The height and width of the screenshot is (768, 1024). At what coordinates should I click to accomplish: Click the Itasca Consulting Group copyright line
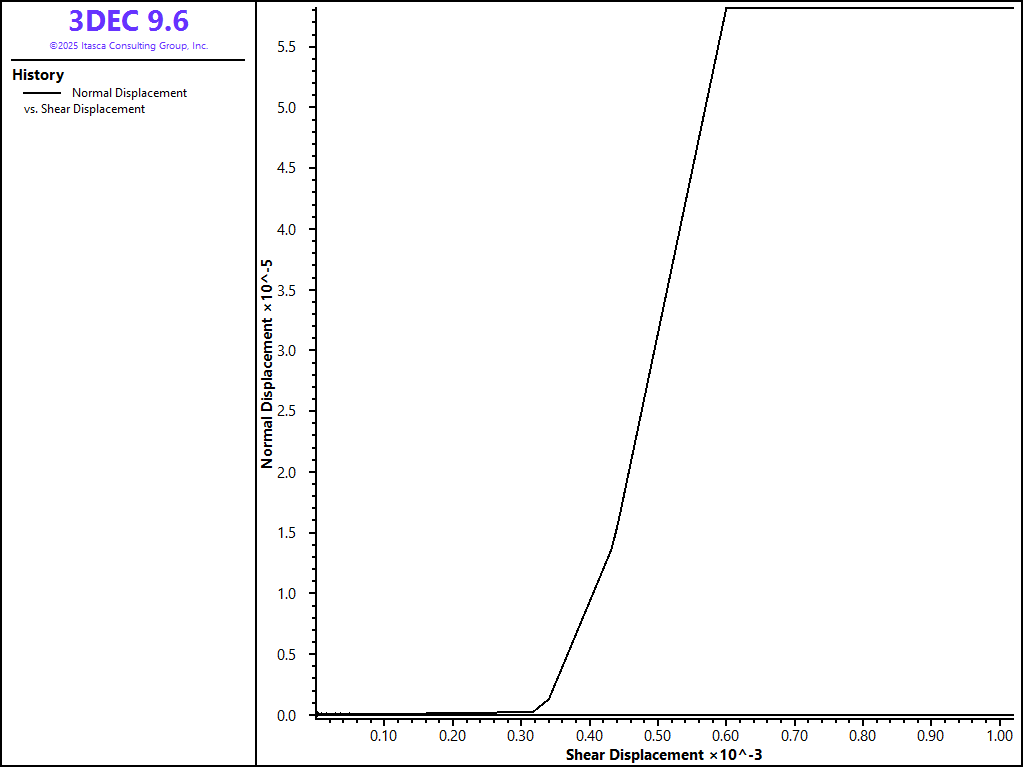coord(128,46)
